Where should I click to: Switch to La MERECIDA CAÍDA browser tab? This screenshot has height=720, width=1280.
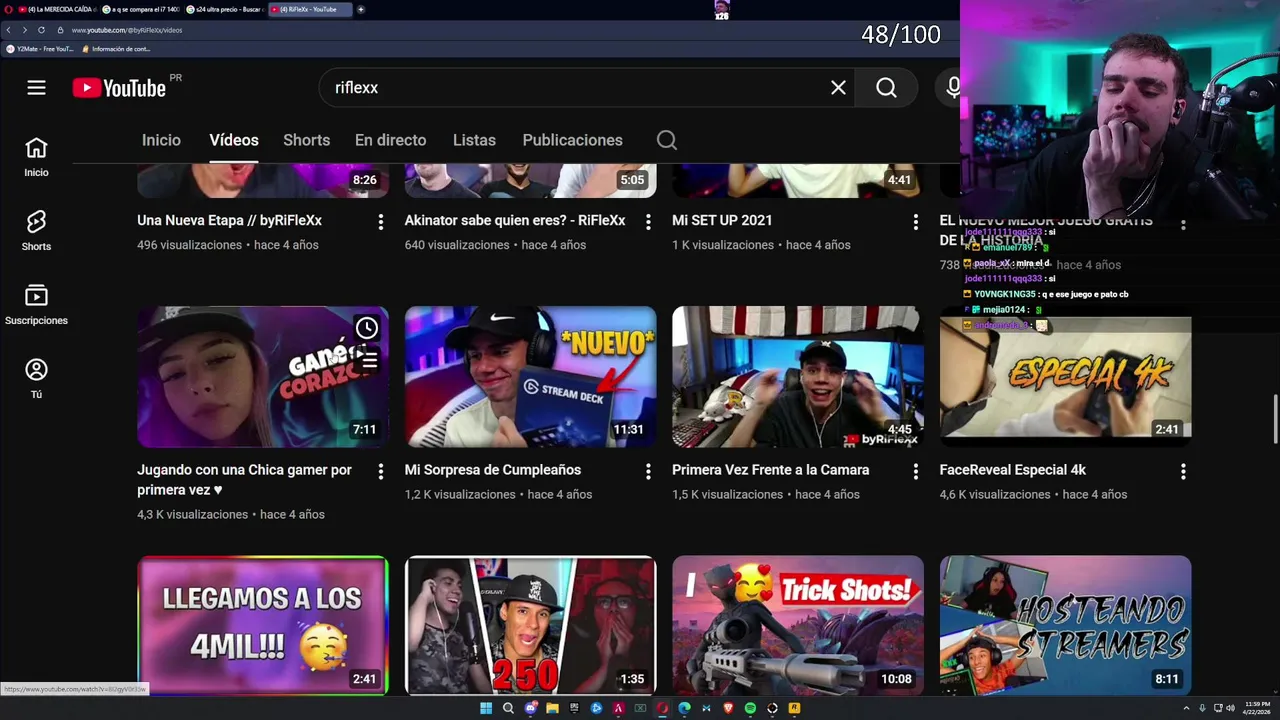pos(56,9)
